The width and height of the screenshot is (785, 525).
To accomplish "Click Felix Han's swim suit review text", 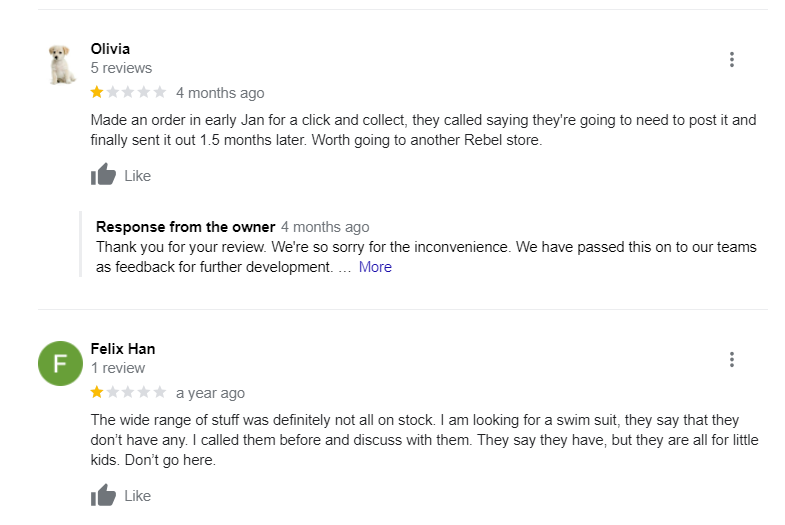I will click(x=423, y=440).
